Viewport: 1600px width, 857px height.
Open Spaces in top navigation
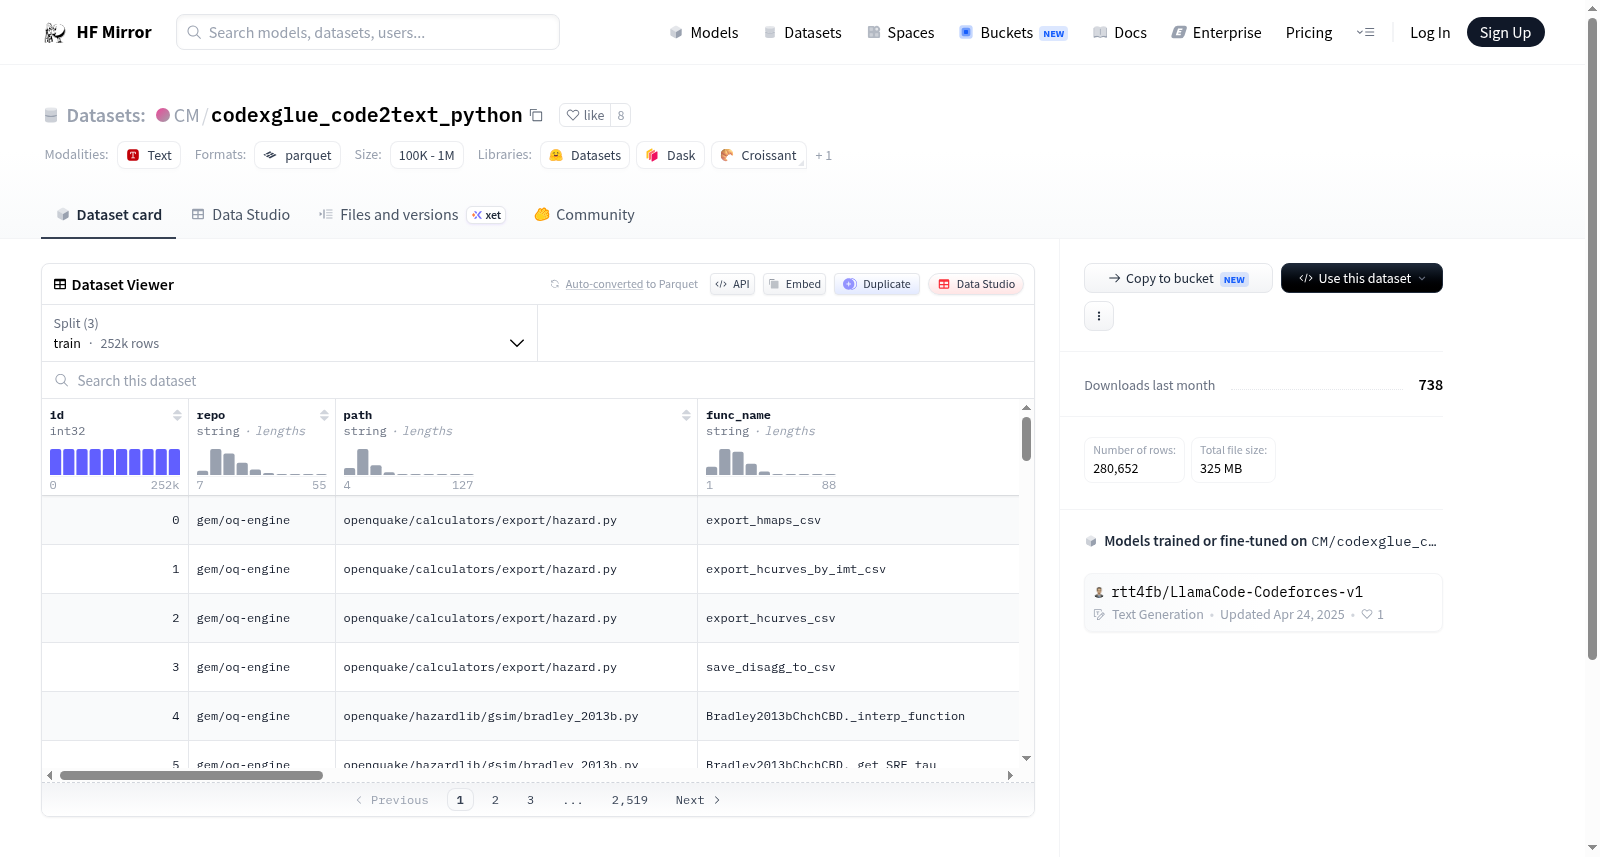click(900, 33)
